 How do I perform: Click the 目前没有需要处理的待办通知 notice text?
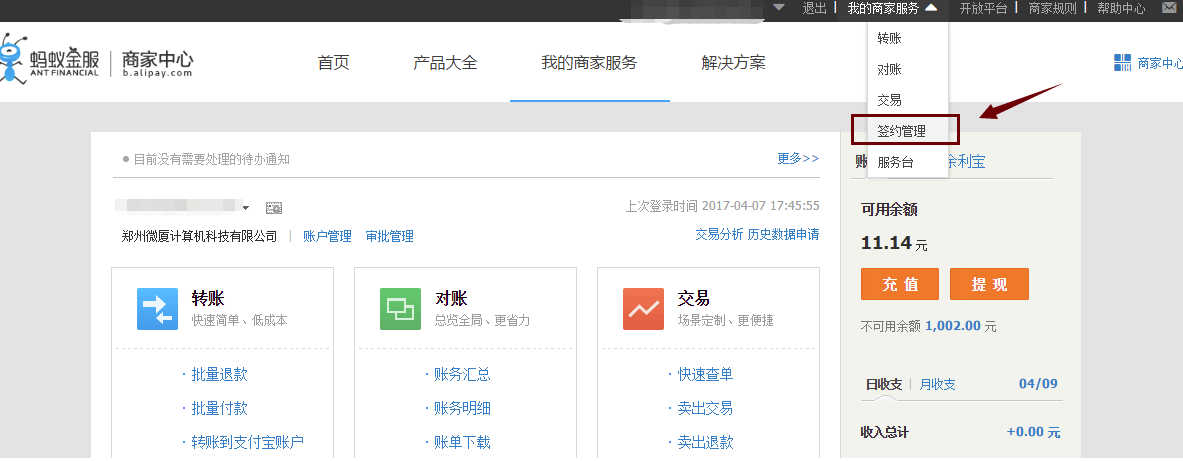[x=211, y=159]
